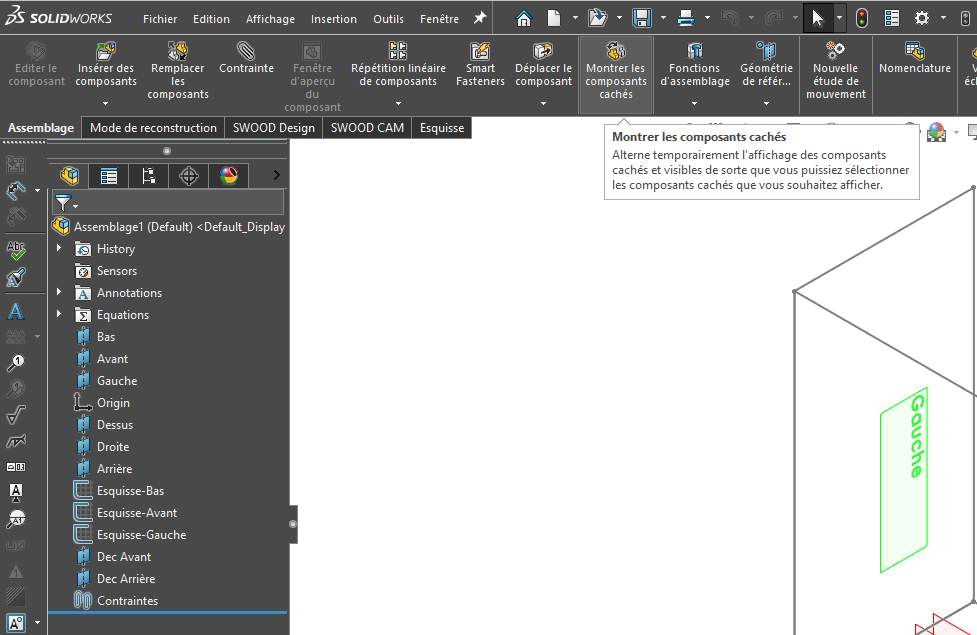
Task: Pin the menu bar with the pushpin
Action: [480, 18]
